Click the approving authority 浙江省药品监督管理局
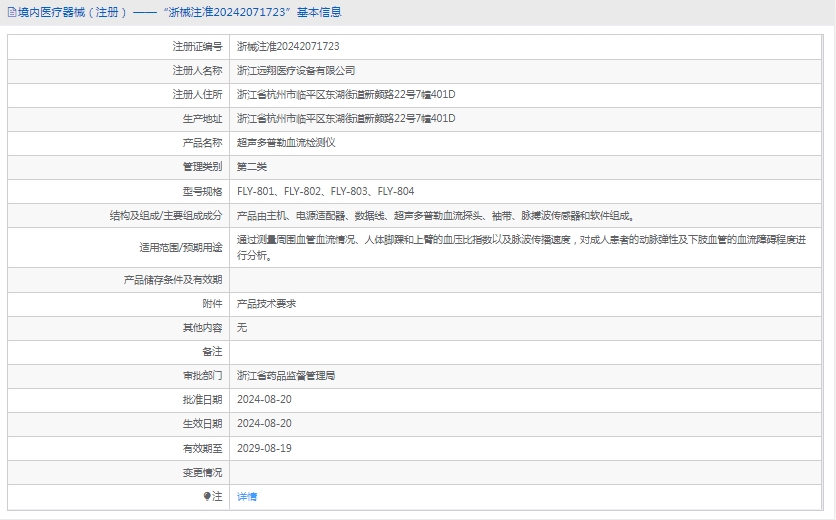 point(286,376)
